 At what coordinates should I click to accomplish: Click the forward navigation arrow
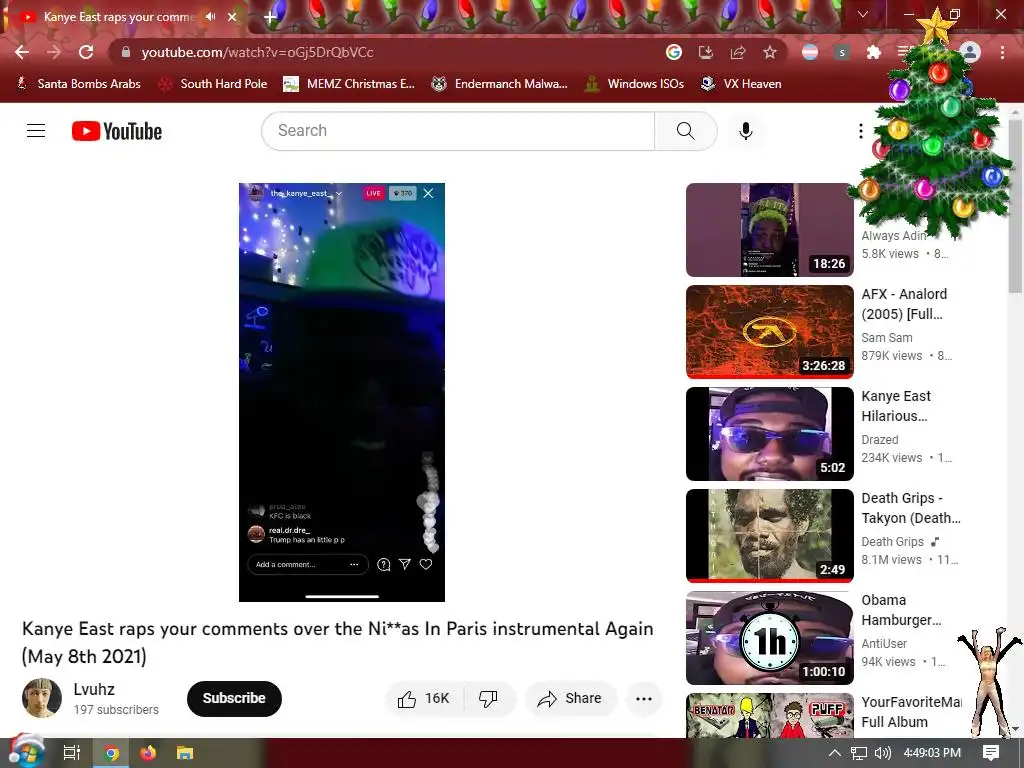click(x=54, y=52)
